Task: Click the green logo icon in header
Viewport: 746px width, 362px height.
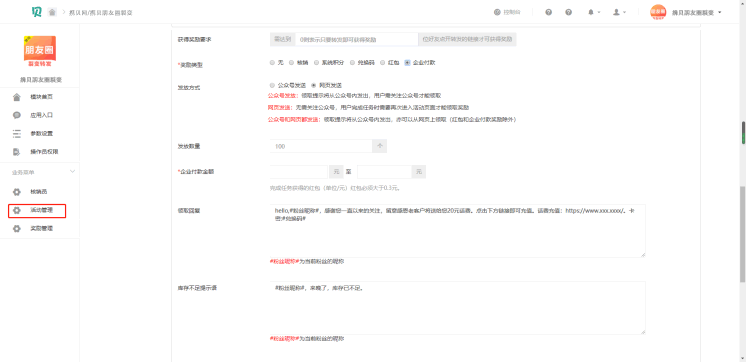Action: pyautogui.click(x=37, y=12)
